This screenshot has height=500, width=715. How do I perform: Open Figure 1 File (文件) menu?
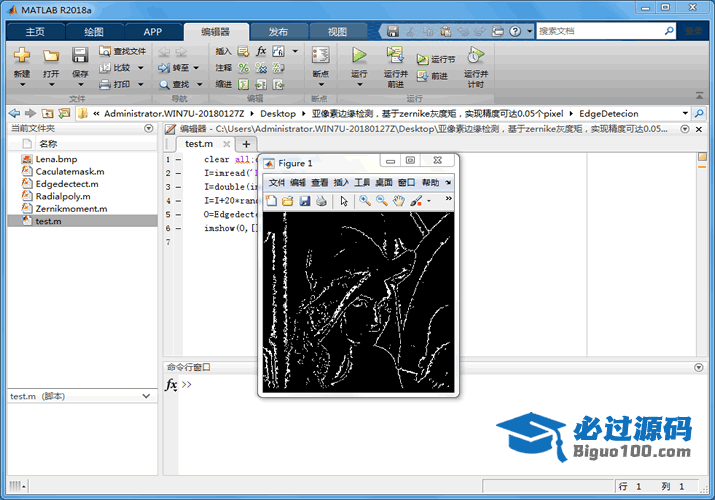(276, 182)
